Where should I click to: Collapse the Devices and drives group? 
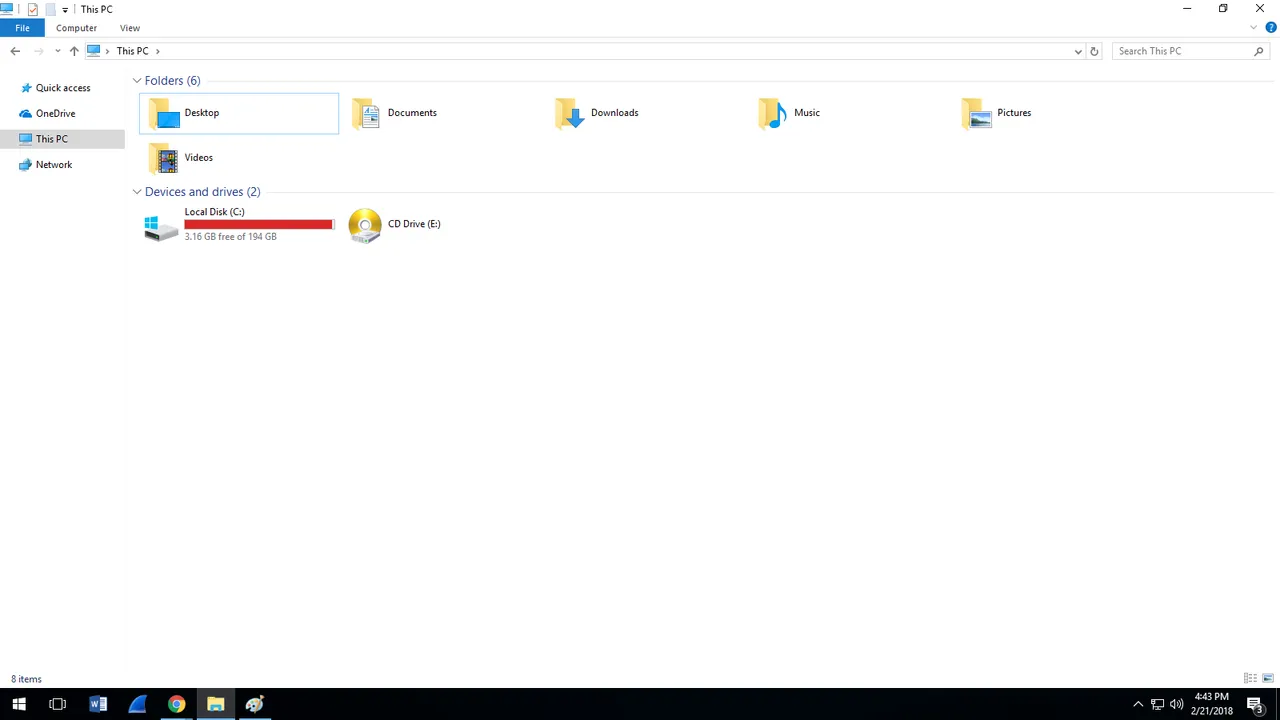137,192
